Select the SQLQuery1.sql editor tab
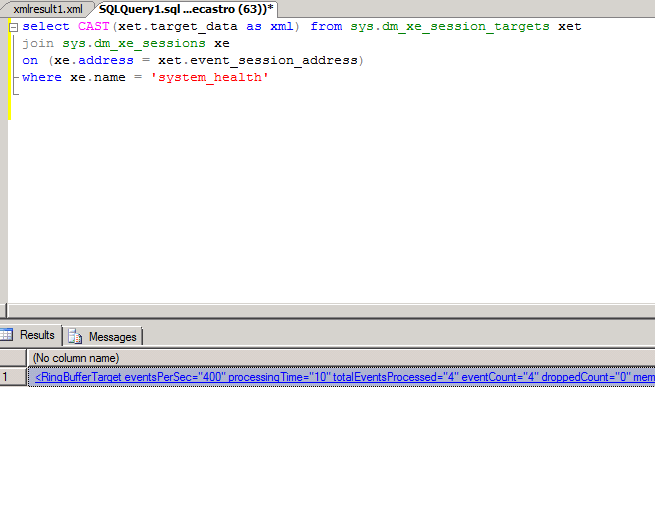 pyautogui.click(x=186, y=9)
